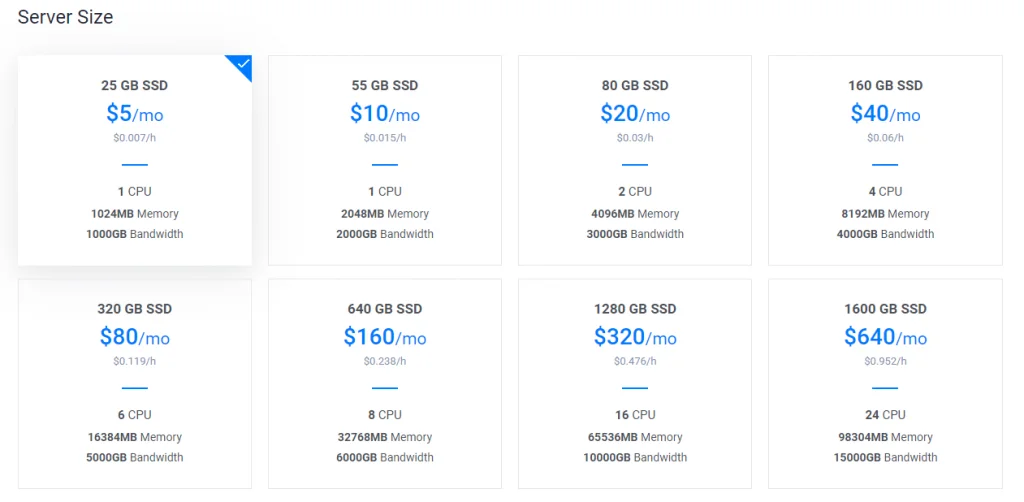Select the 320 GB SSD $80/mo plan

tap(135, 384)
